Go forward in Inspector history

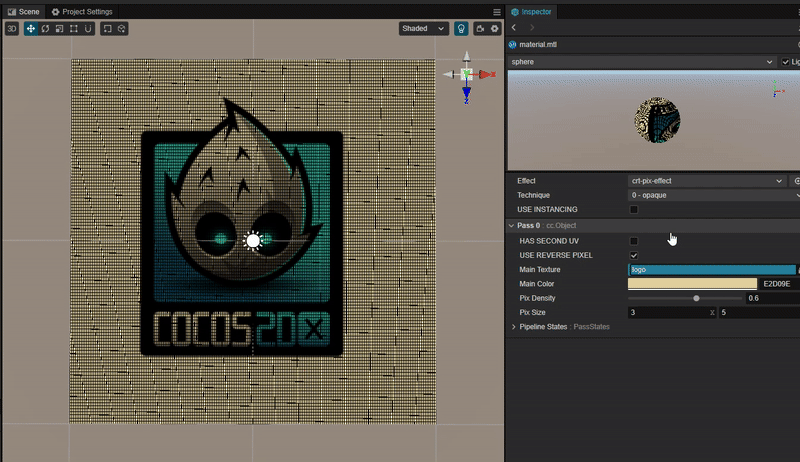[x=532, y=28]
